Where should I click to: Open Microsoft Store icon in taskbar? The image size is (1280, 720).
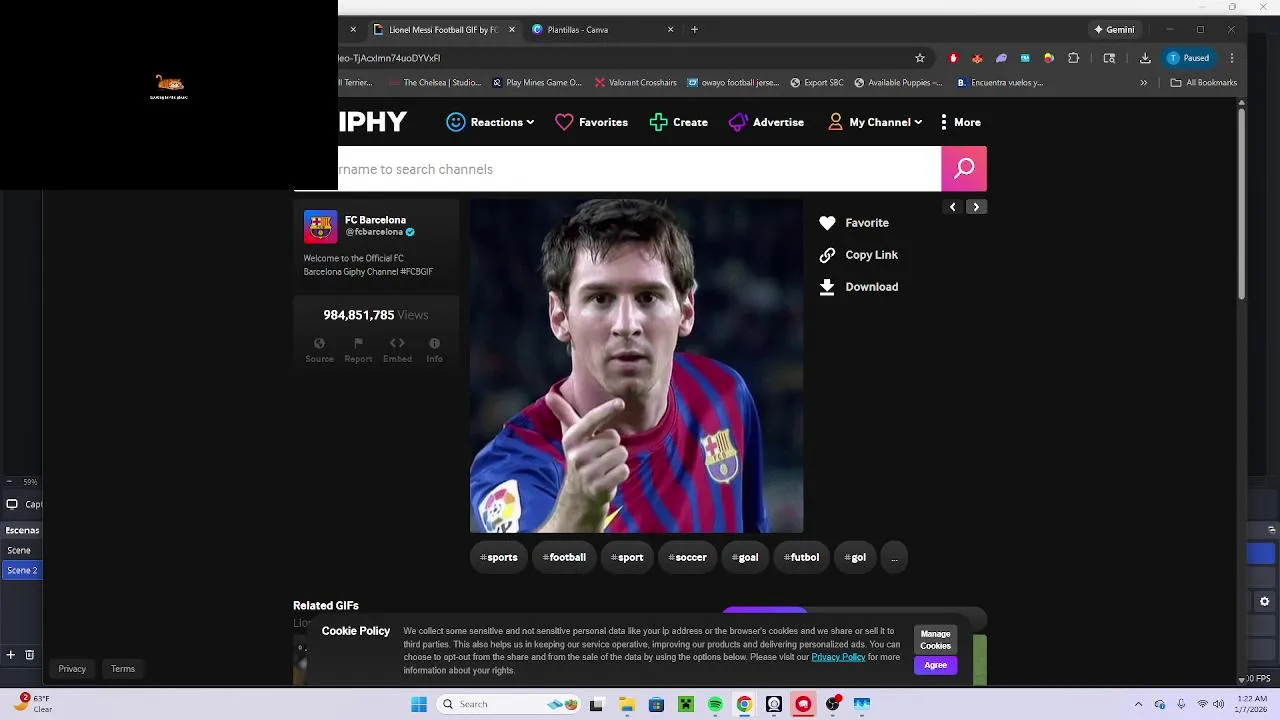(656, 704)
